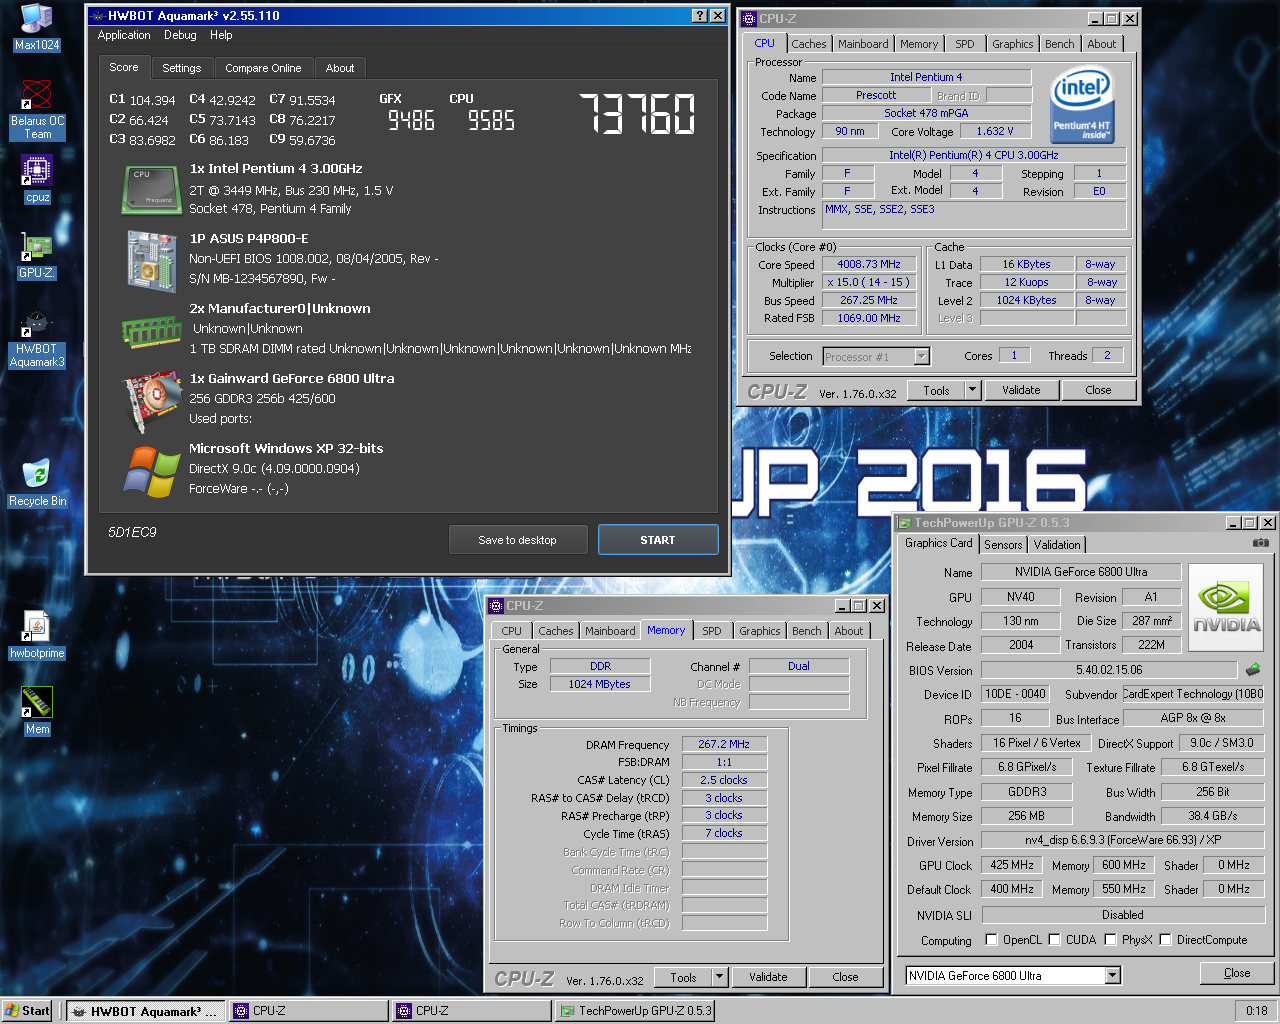Click Driver Version field in GPU-Z
1280x1024 pixels.
point(1122,840)
